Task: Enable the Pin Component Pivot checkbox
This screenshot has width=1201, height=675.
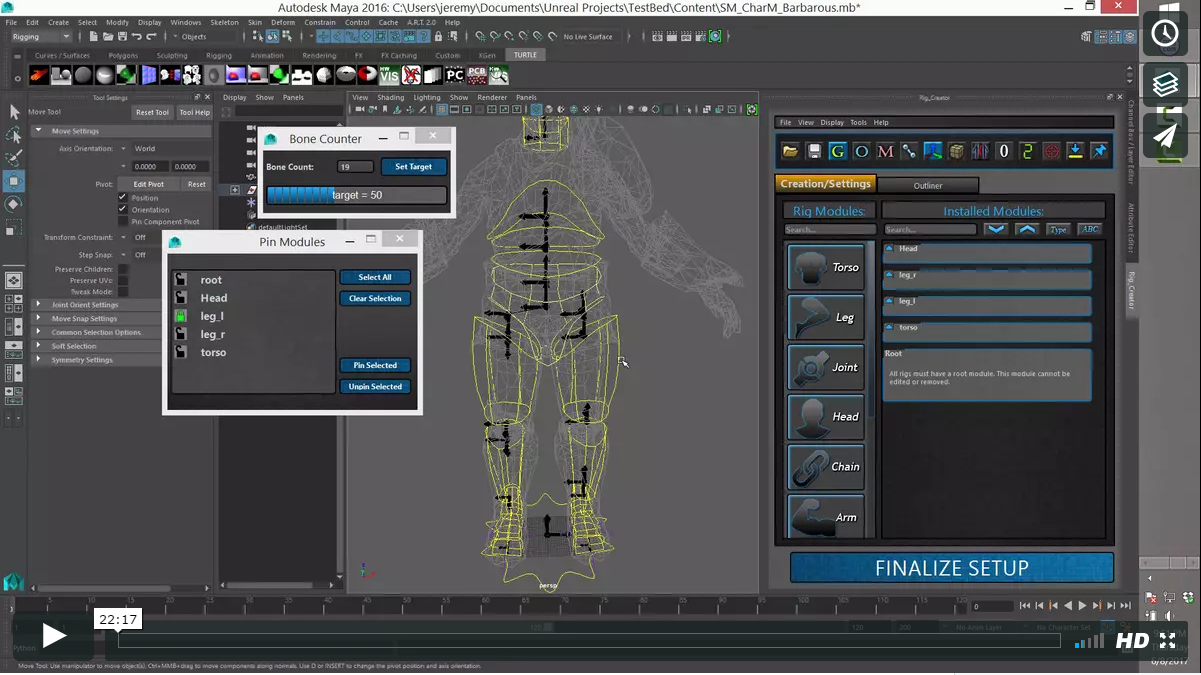Action: coord(123,222)
